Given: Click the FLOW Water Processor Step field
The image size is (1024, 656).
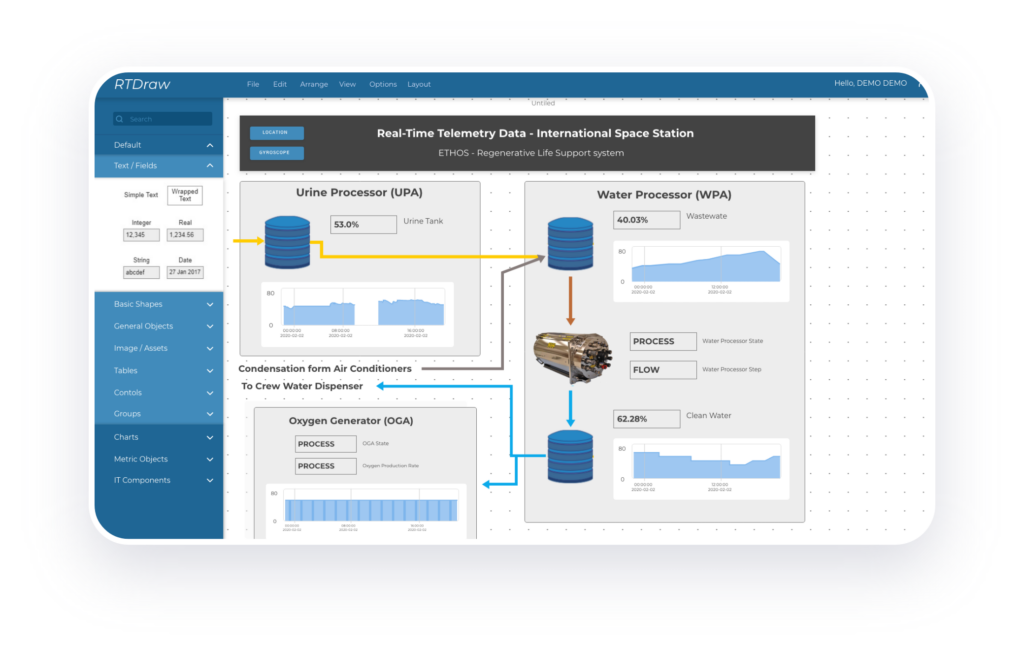Looking at the screenshot, I should click(x=663, y=370).
